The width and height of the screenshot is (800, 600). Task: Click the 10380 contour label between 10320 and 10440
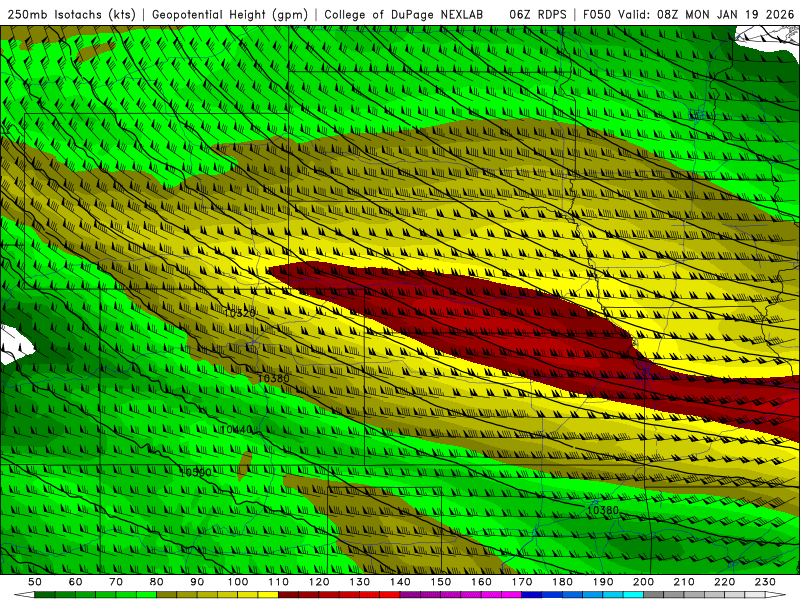[x=273, y=378]
